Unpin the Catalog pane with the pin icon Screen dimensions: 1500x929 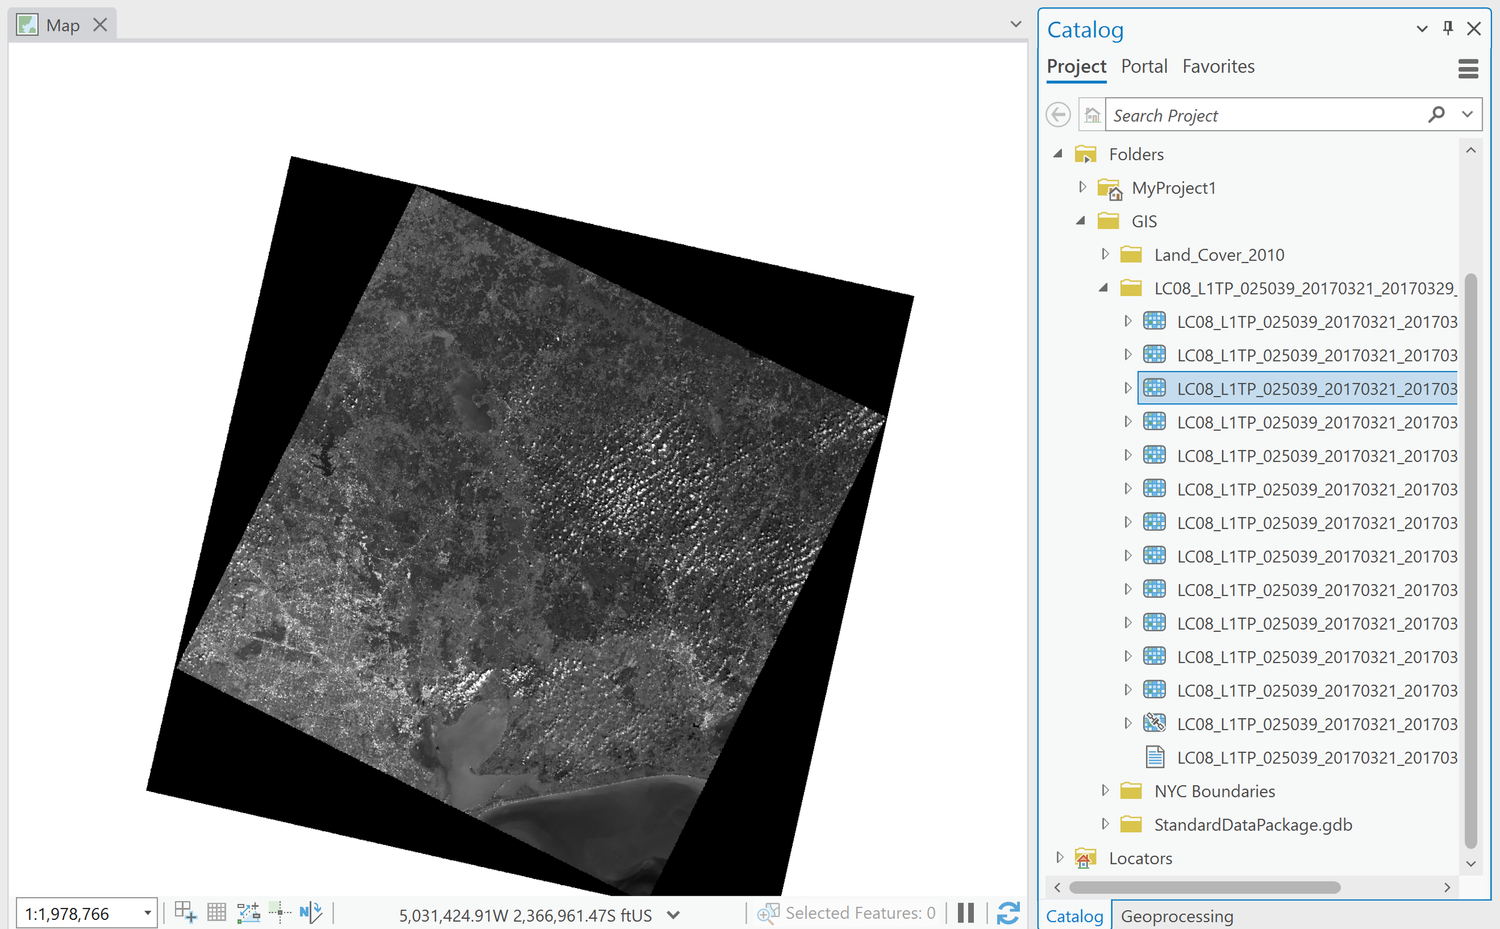(1447, 28)
